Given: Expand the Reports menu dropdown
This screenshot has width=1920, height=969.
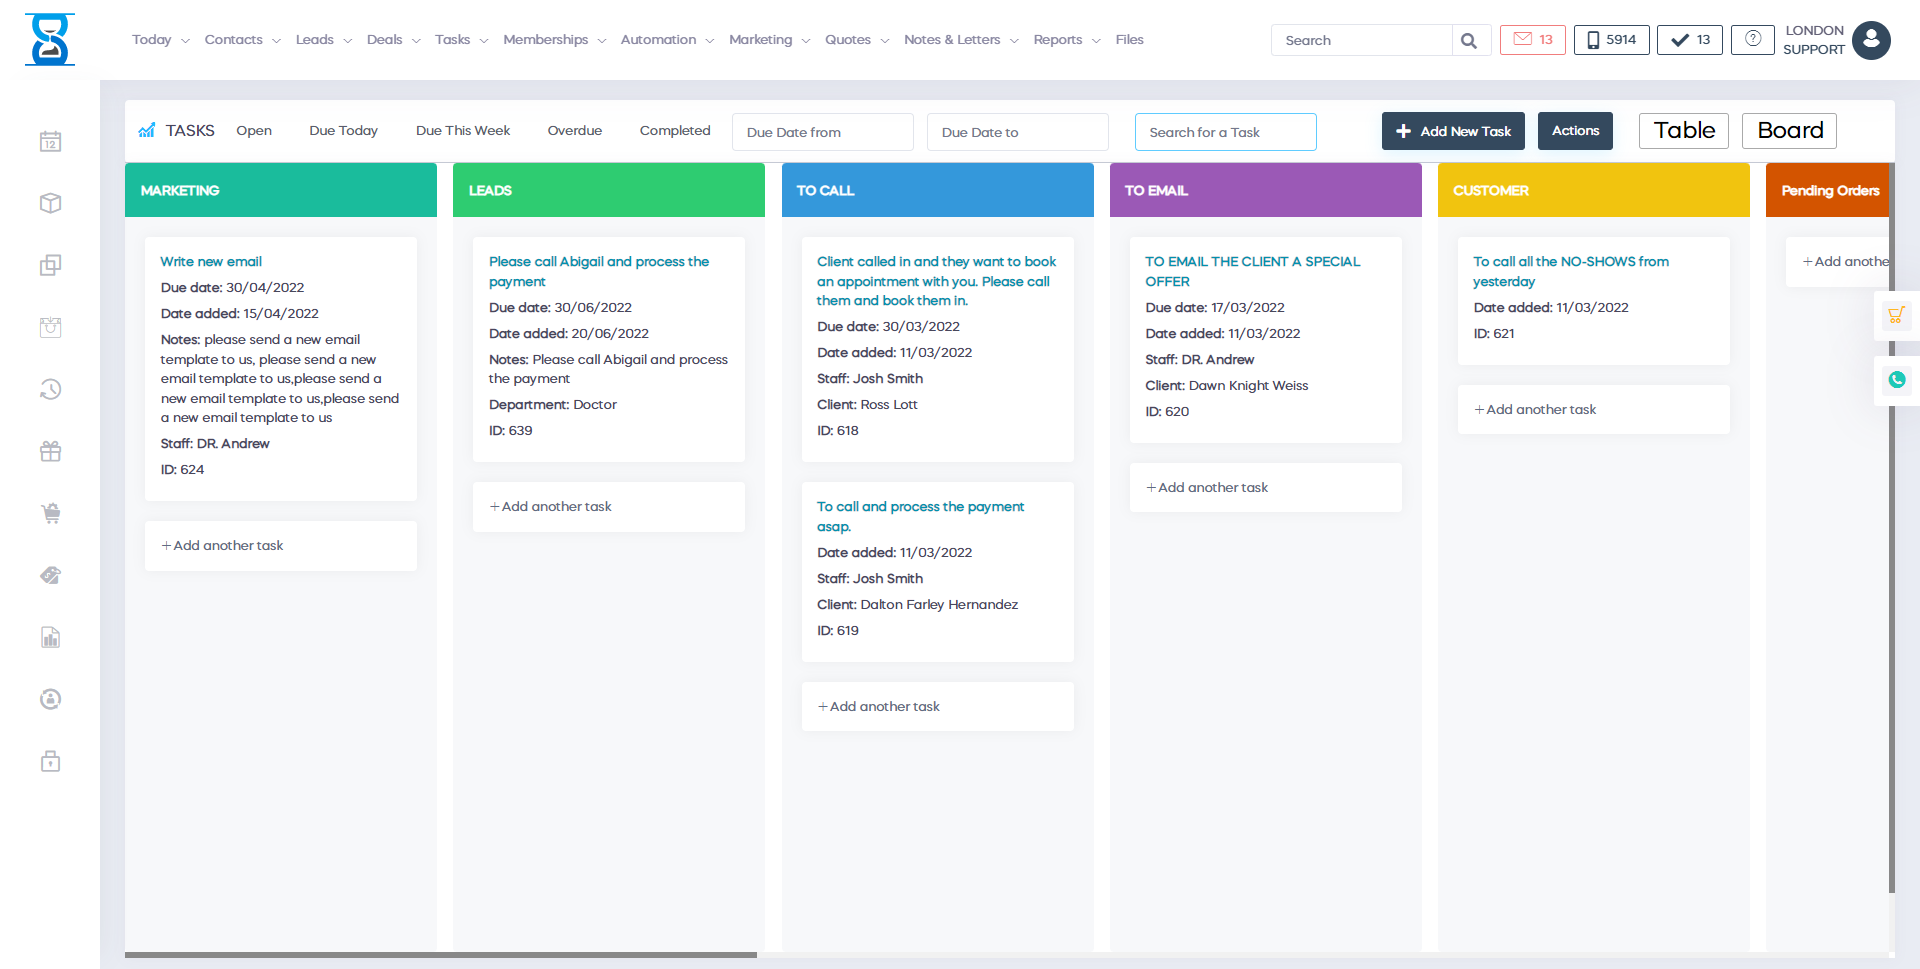Looking at the screenshot, I should pyautogui.click(x=1066, y=40).
